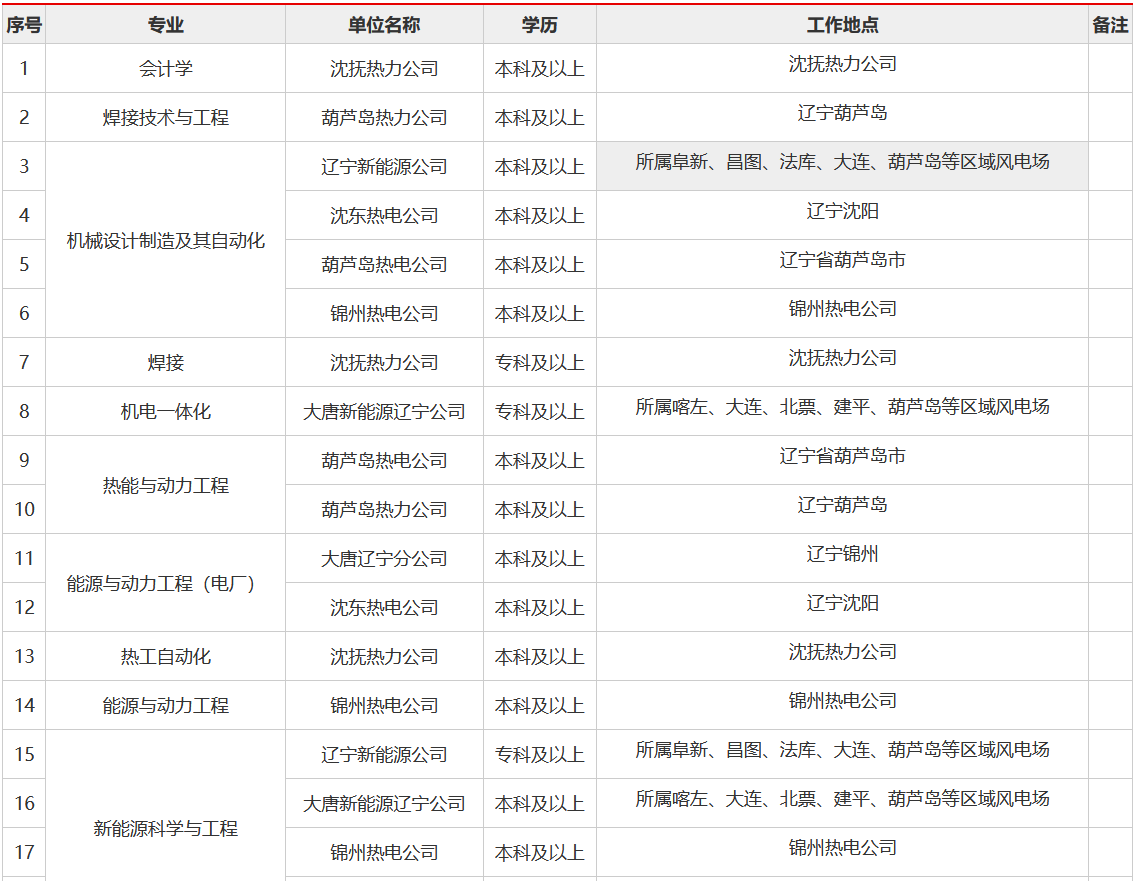1137x881 pixels.
Task: Click 辽宁新能源公司 unit name in row 15
Action: tap(384, 755)
